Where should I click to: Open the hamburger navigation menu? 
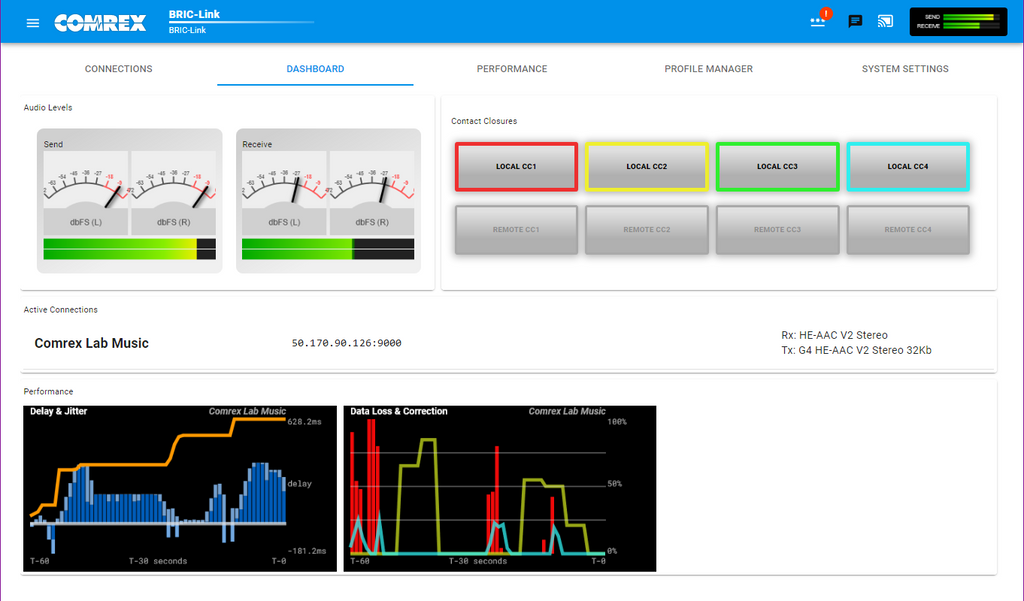pyautogui.click(x=33, y=23)
